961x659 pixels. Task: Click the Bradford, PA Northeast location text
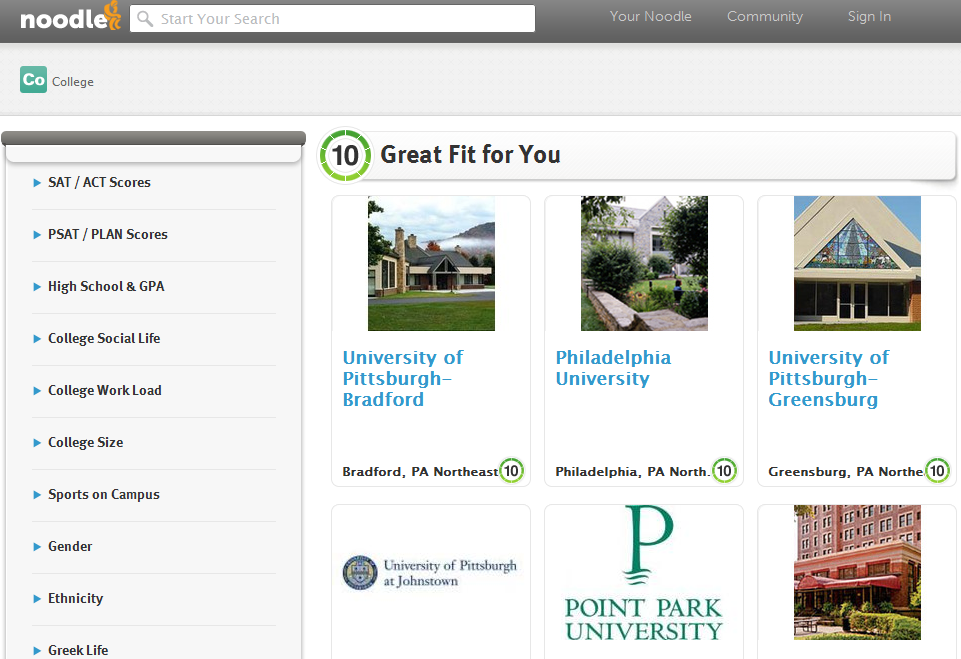click(x=420, y=471)
